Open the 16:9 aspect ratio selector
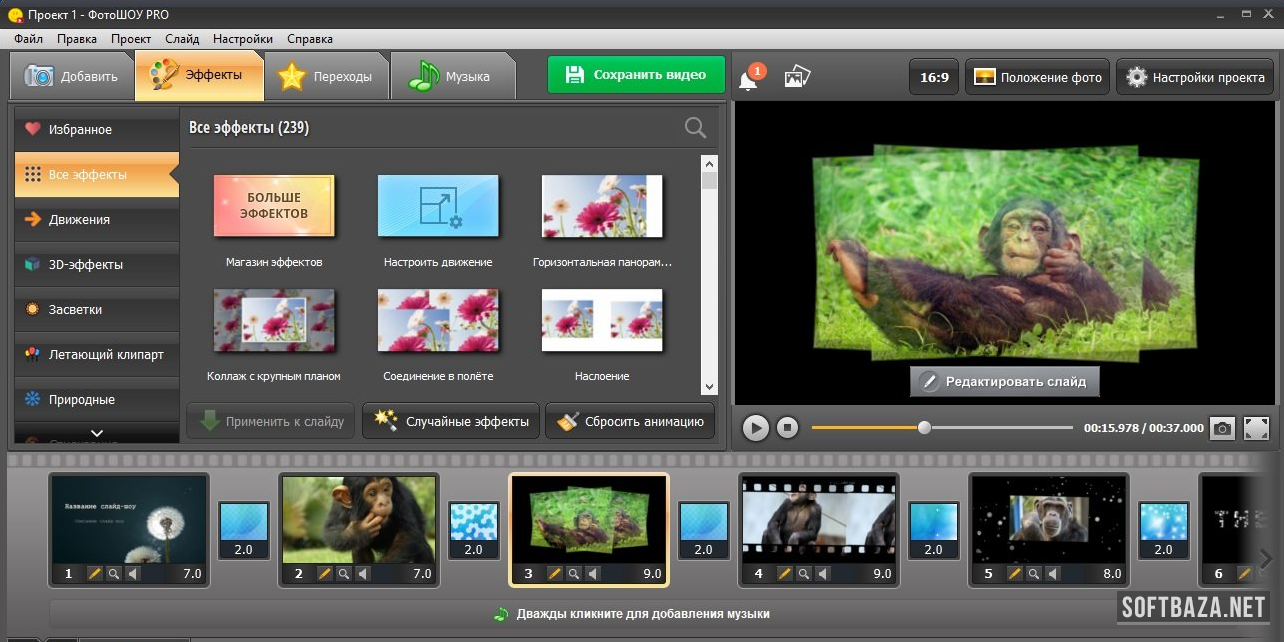This screenshot has width=1284, height=642. pyautogui.click(x=934, y=77)
